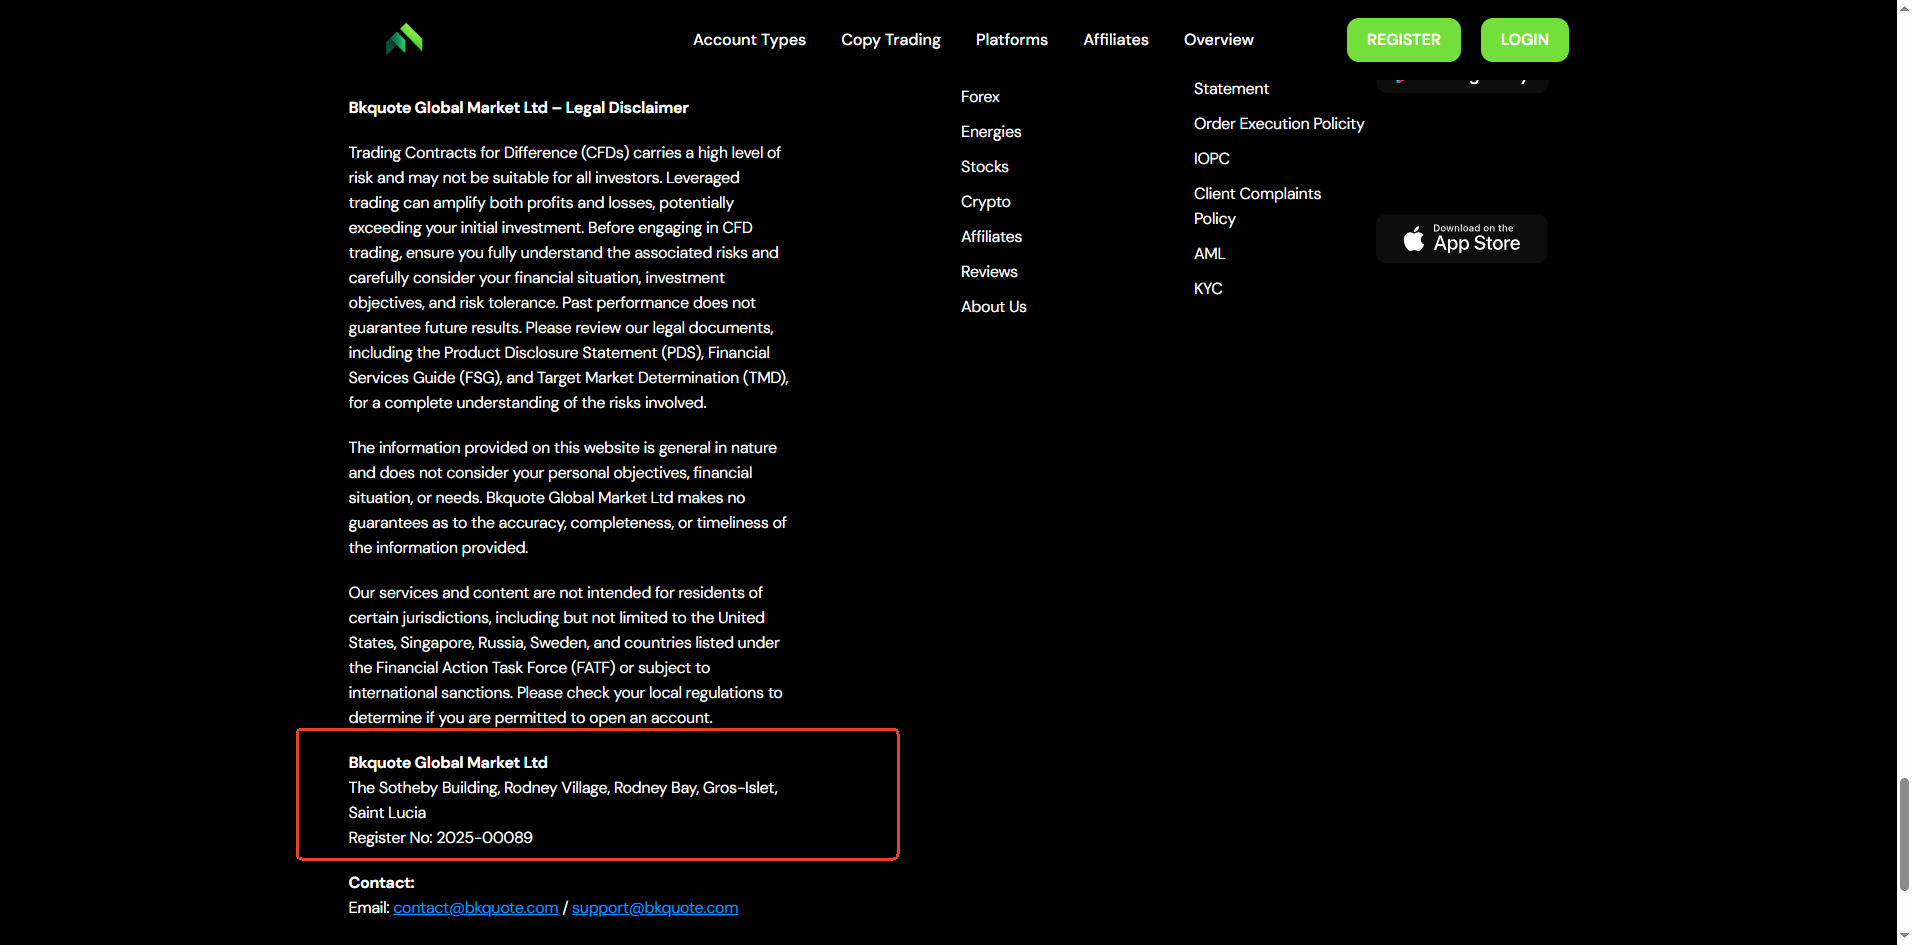1912x945 pixels.
Task: Click the 'Register No: 2025-00089' text
Action: pos(441,838)
